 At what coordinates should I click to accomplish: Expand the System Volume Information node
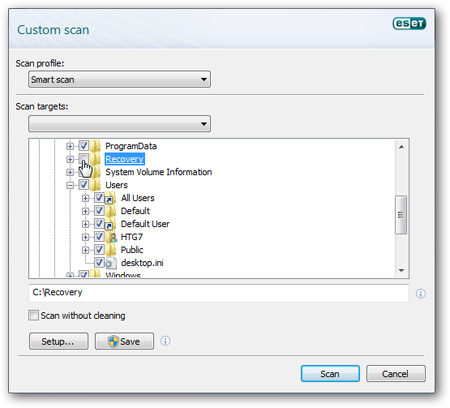coord(70,172)
